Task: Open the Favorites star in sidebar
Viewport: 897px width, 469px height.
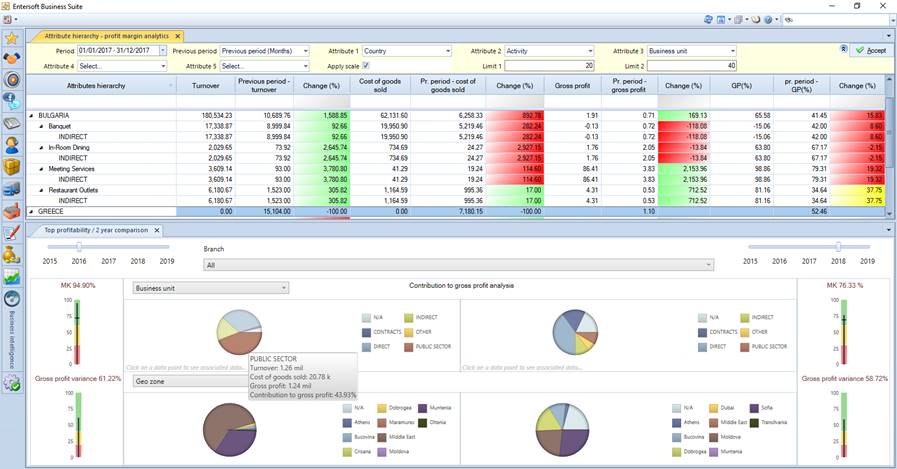Action: pyautogui.click(x=12, y=38)
